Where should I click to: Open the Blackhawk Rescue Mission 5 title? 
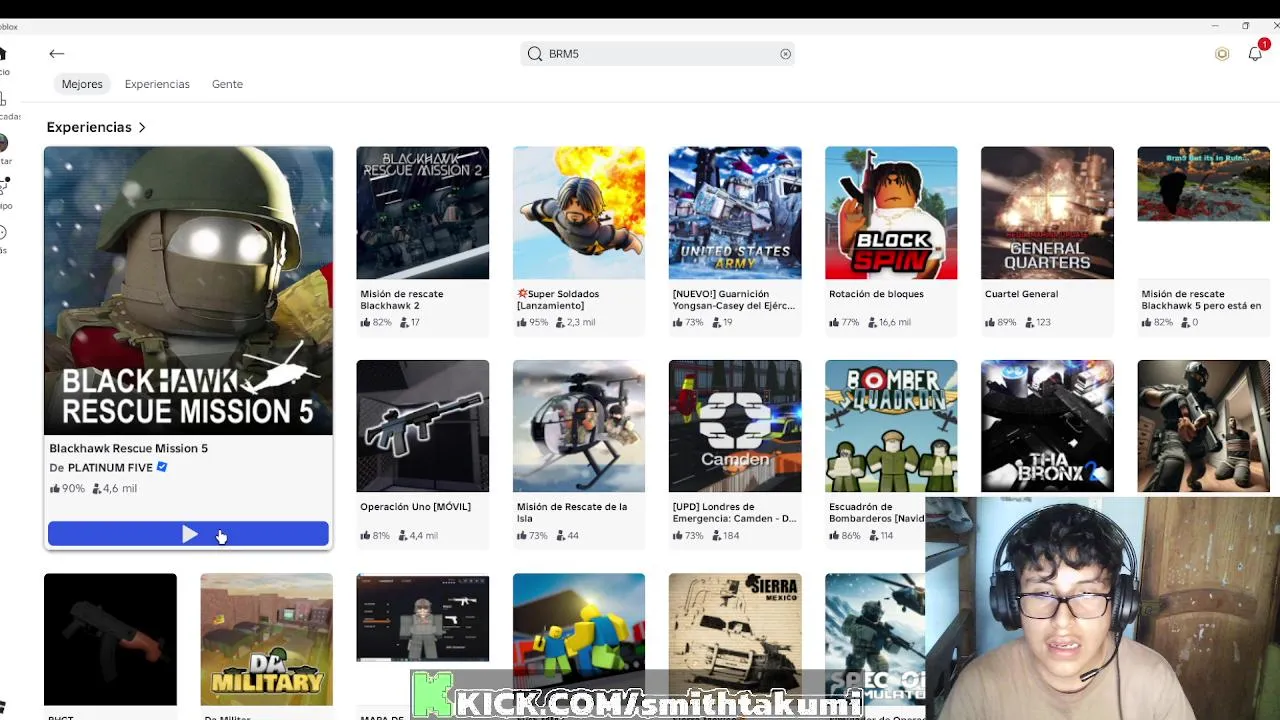[128, 448]
